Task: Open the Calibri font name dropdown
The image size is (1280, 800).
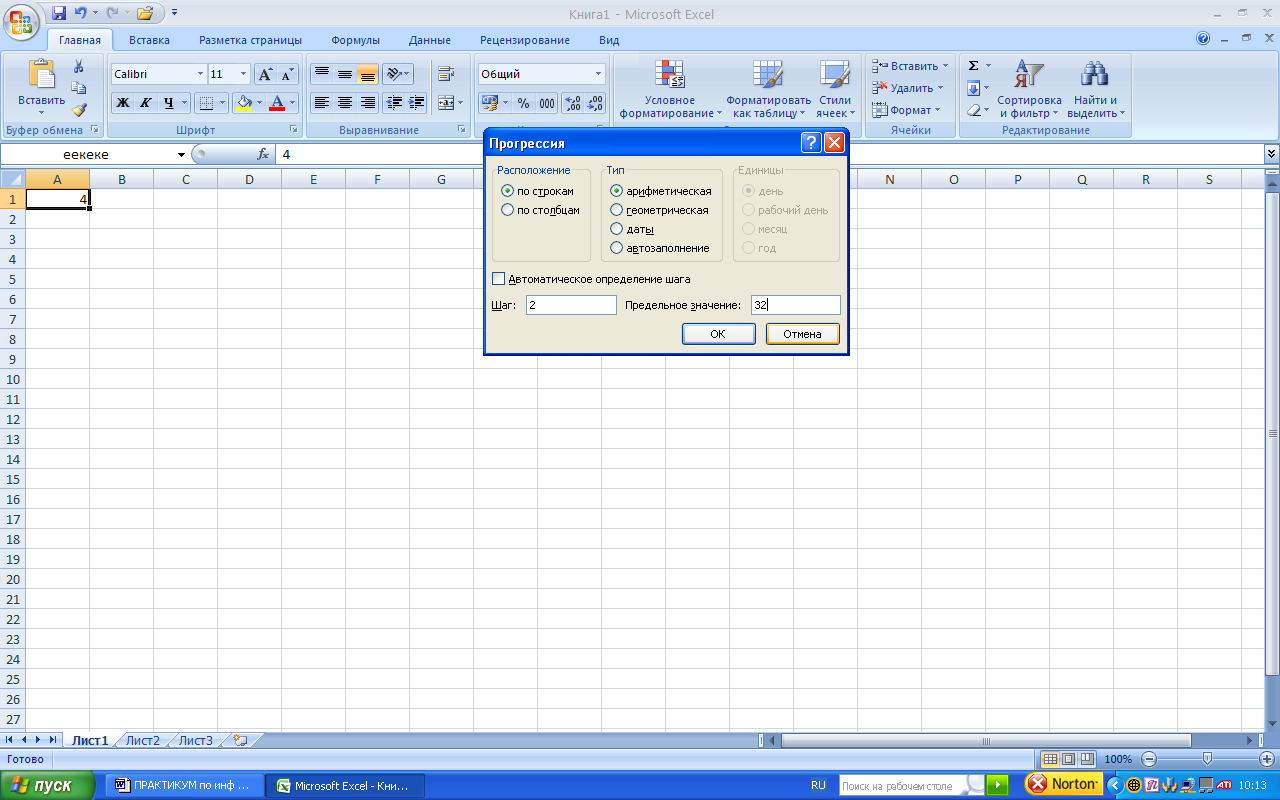Action: pyautogui.click(x=200, y=74)
